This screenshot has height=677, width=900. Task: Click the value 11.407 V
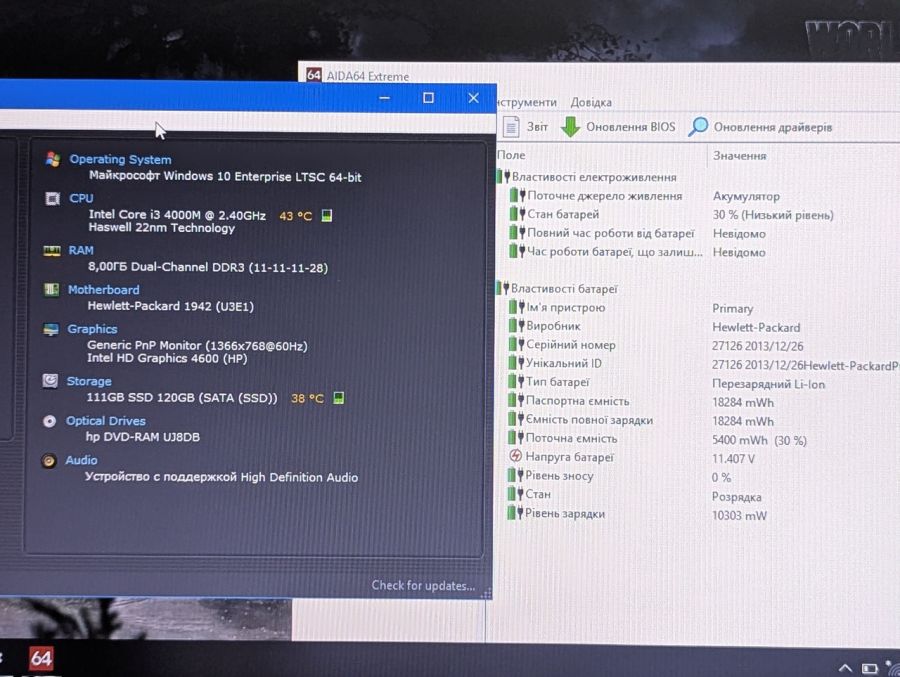[734, 459]
